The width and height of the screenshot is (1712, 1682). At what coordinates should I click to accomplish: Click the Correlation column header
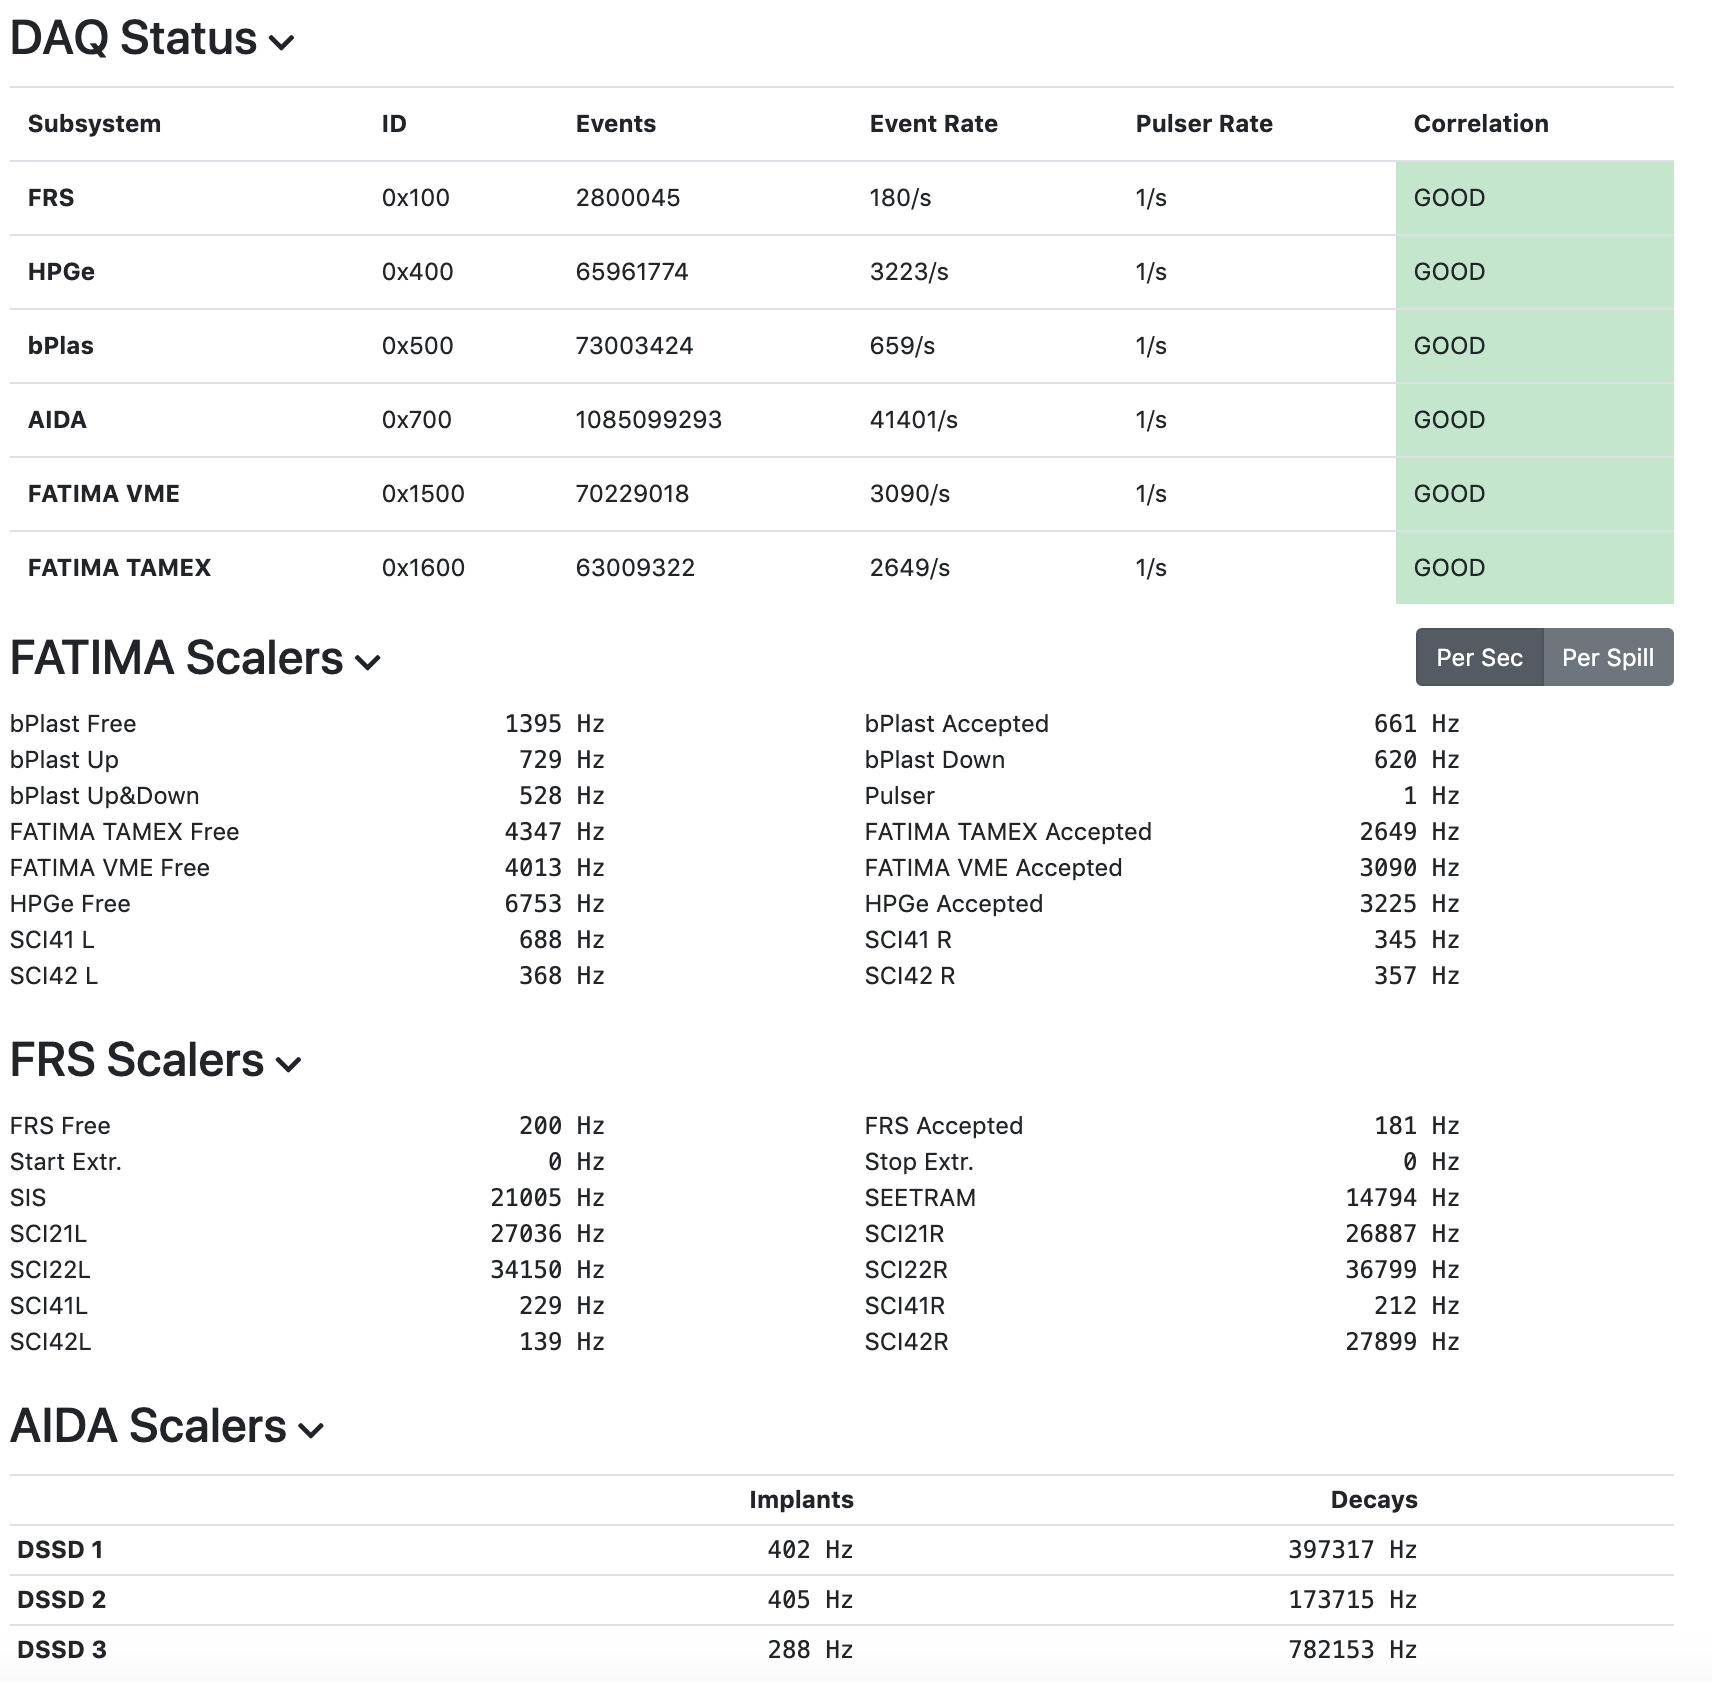(x=1480, y=124)
